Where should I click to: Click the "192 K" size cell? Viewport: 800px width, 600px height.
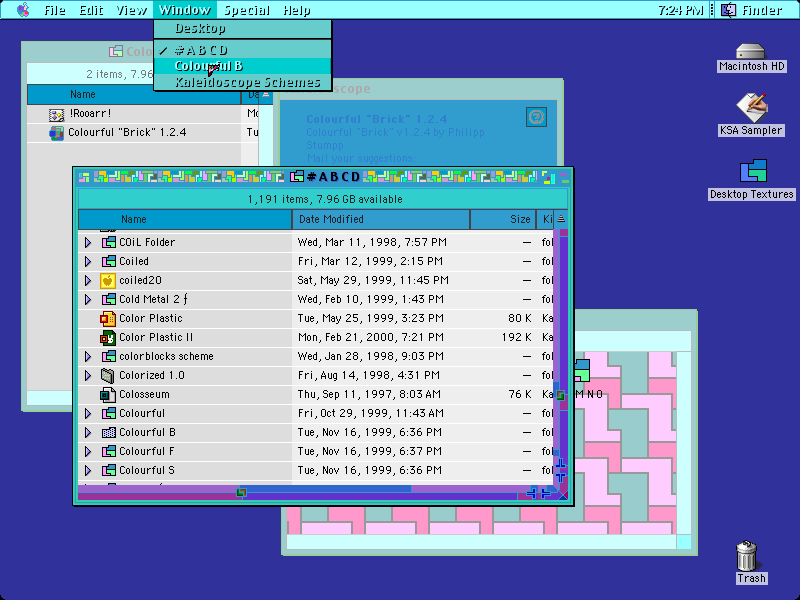coord(516,337)
